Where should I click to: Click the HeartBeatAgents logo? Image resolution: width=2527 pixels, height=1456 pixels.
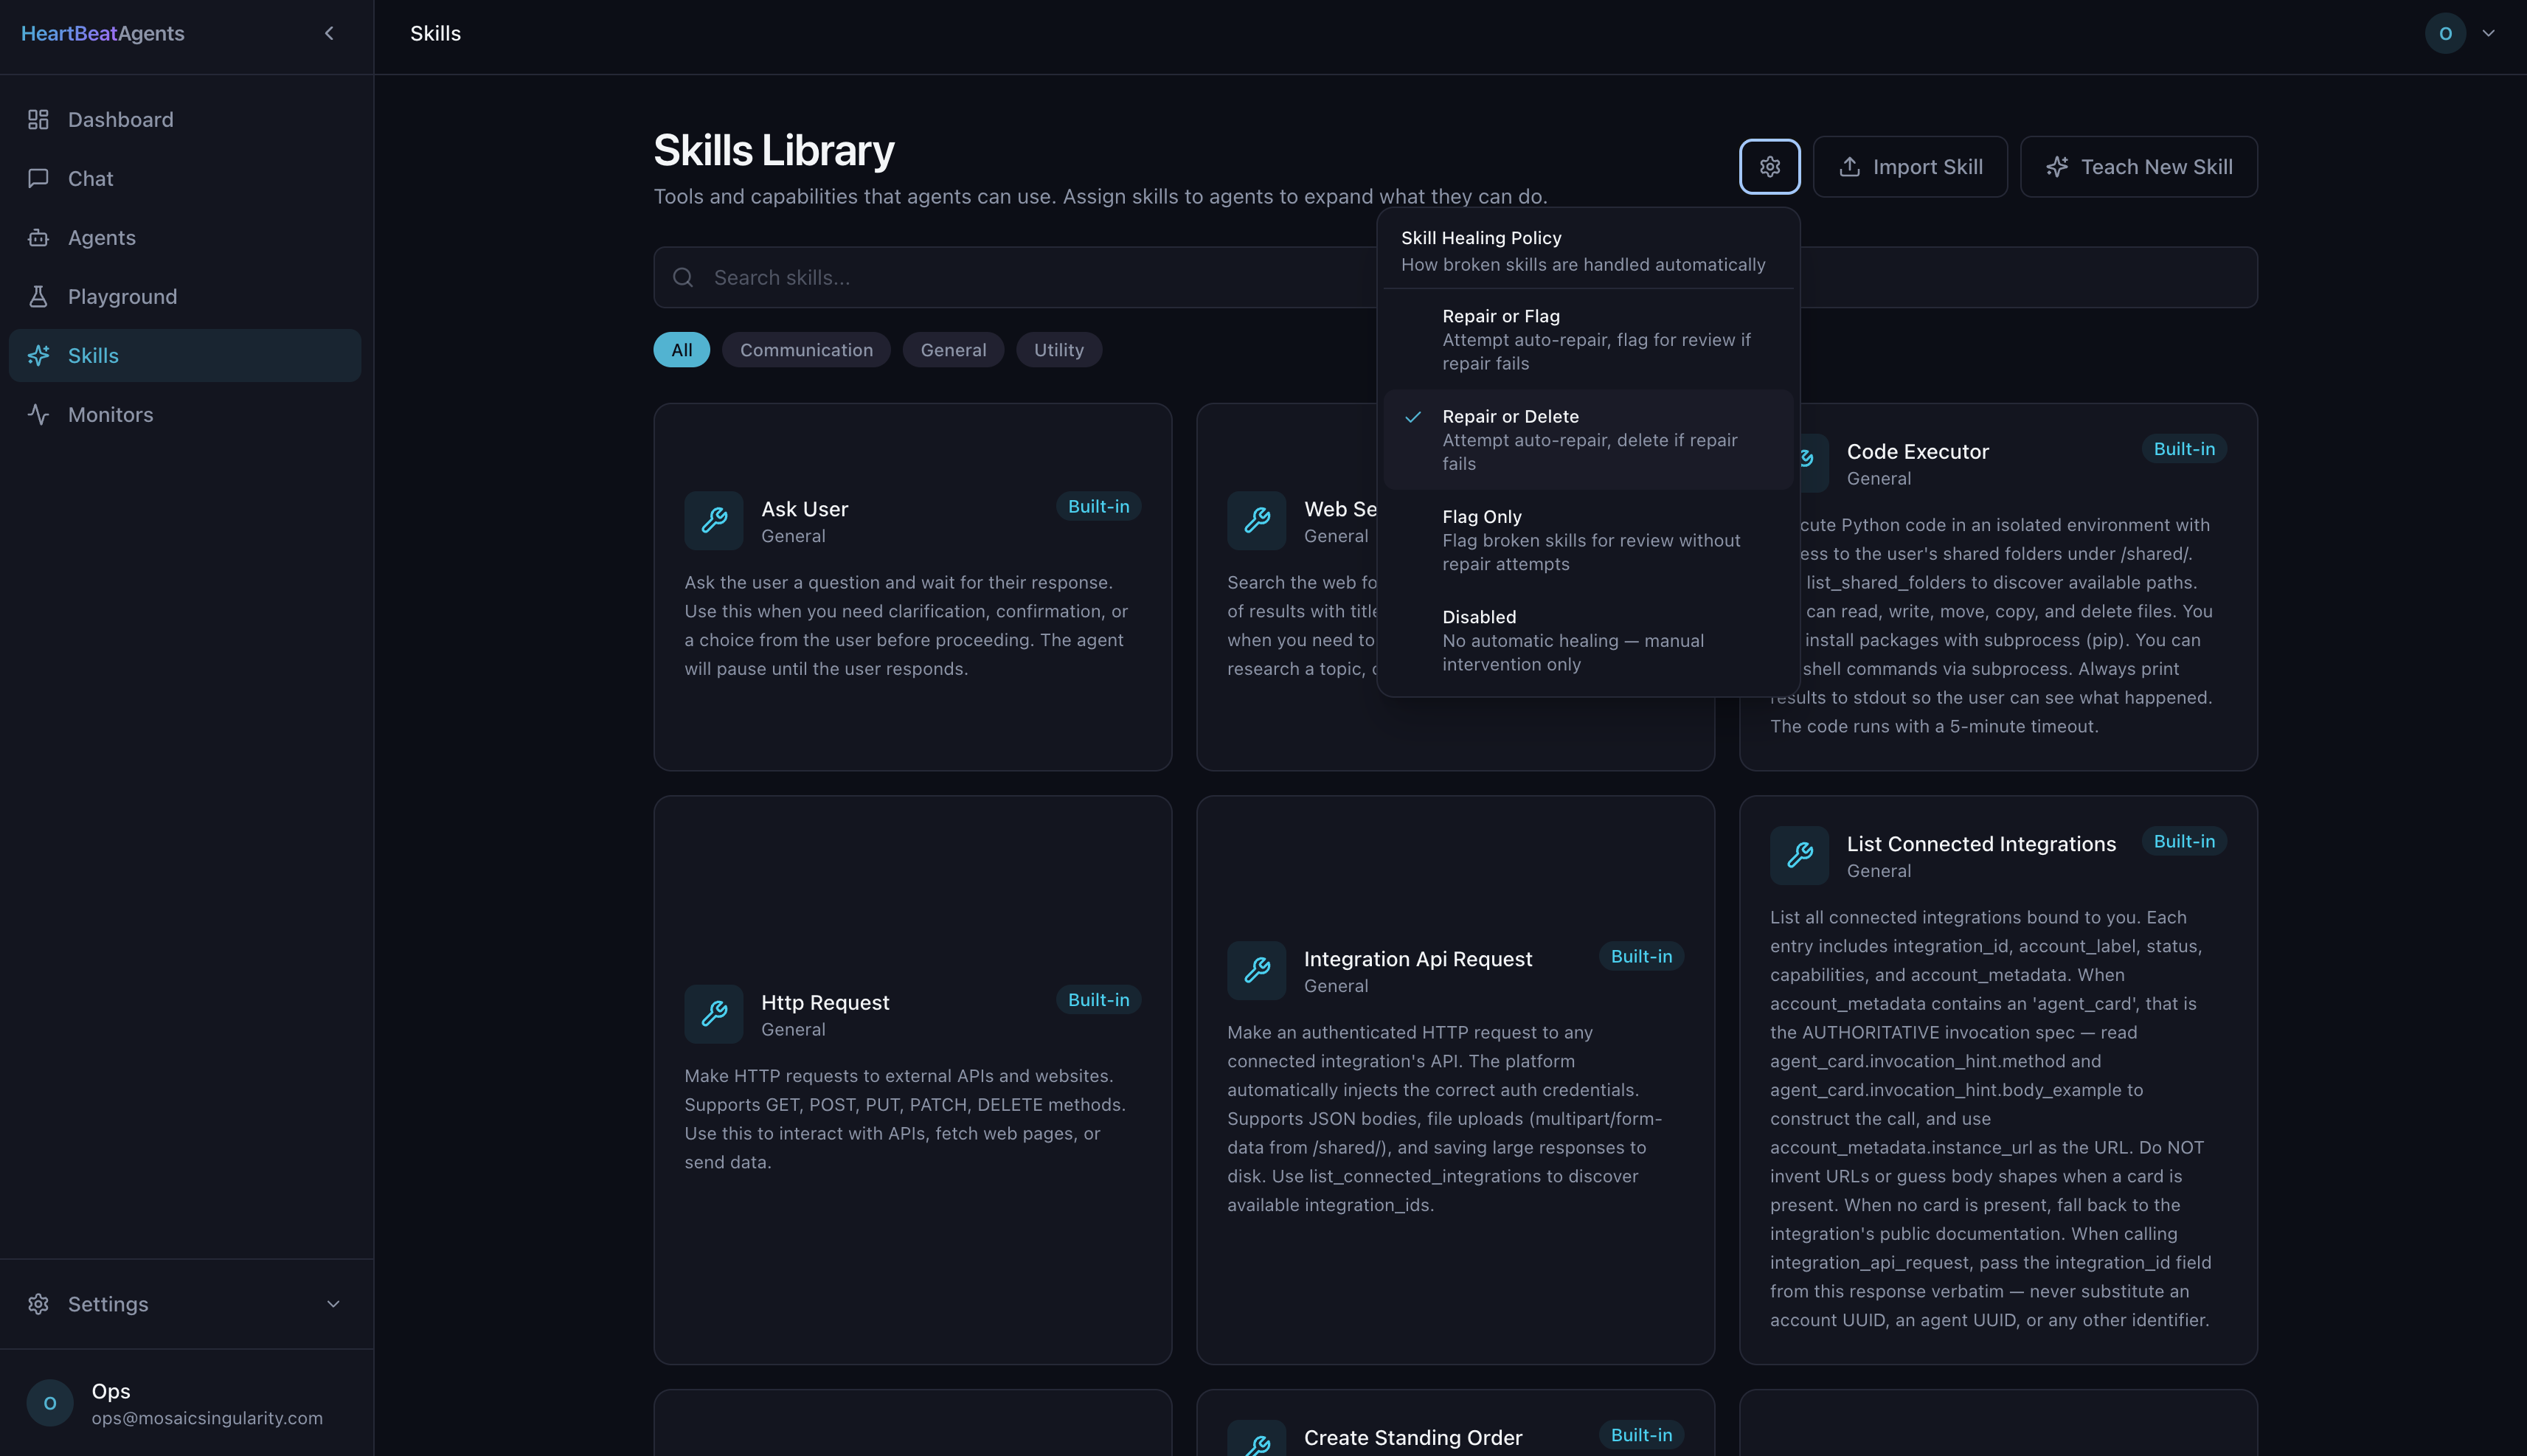tap(103, 33)
